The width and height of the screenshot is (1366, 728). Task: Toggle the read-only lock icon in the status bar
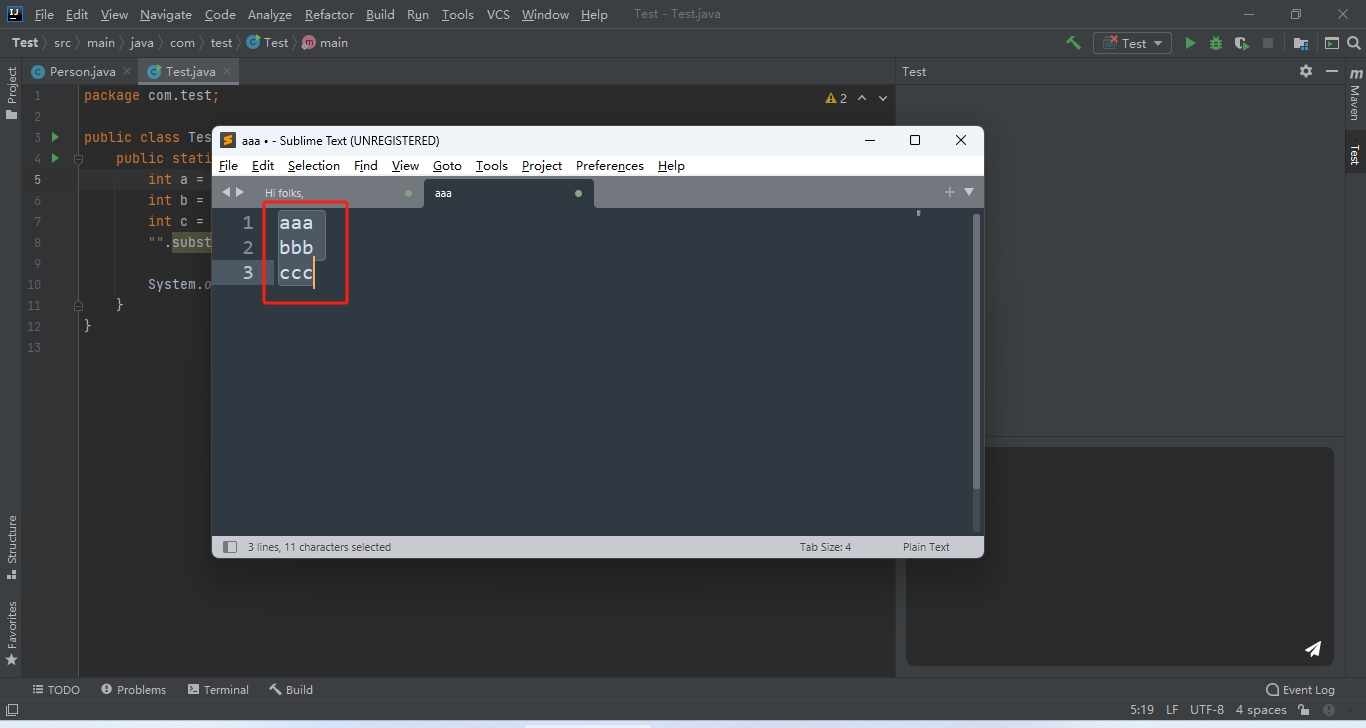click(1302, 710)
